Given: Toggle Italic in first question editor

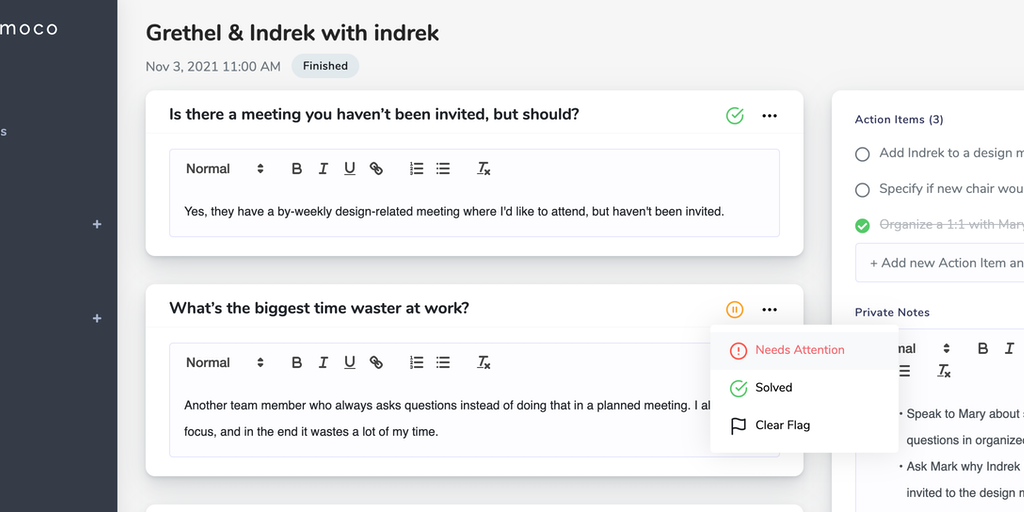Looking at the screenshot, I should tap(323, 169).
